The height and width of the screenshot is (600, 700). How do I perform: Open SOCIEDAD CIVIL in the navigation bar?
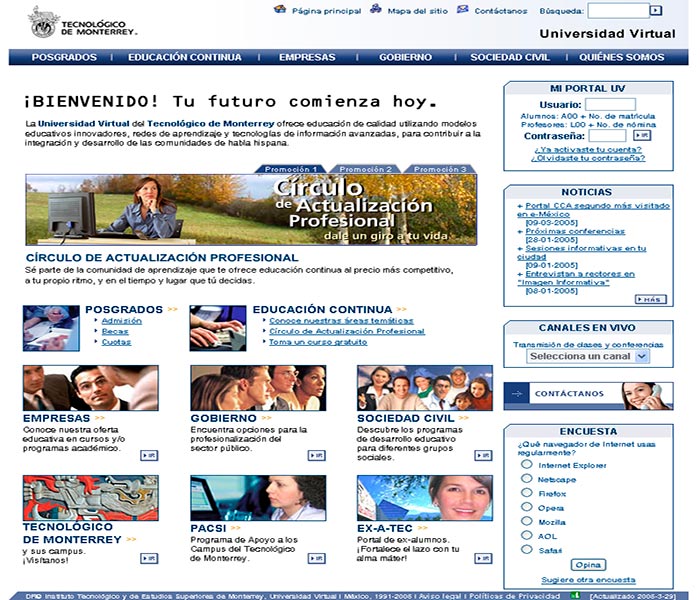pyautogui.click(x=510, y=57)
